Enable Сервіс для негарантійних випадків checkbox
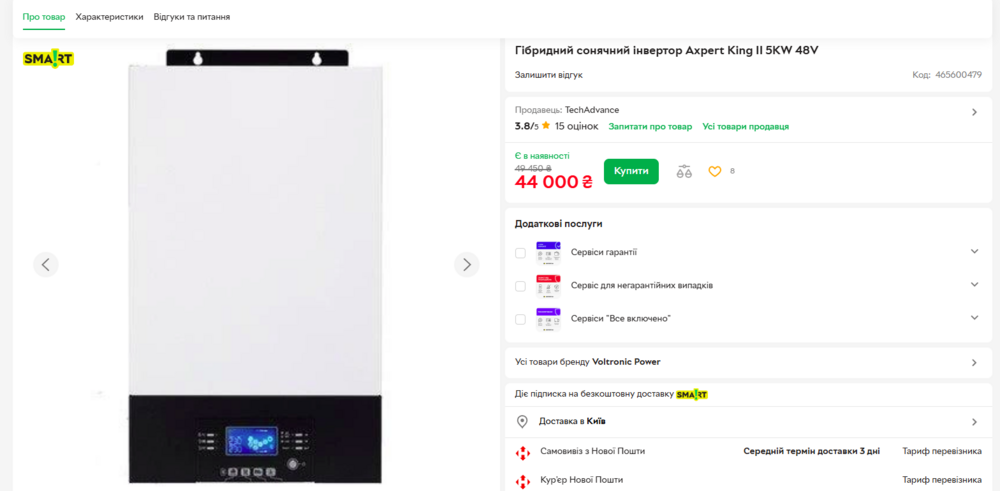 tap(520, 286)
